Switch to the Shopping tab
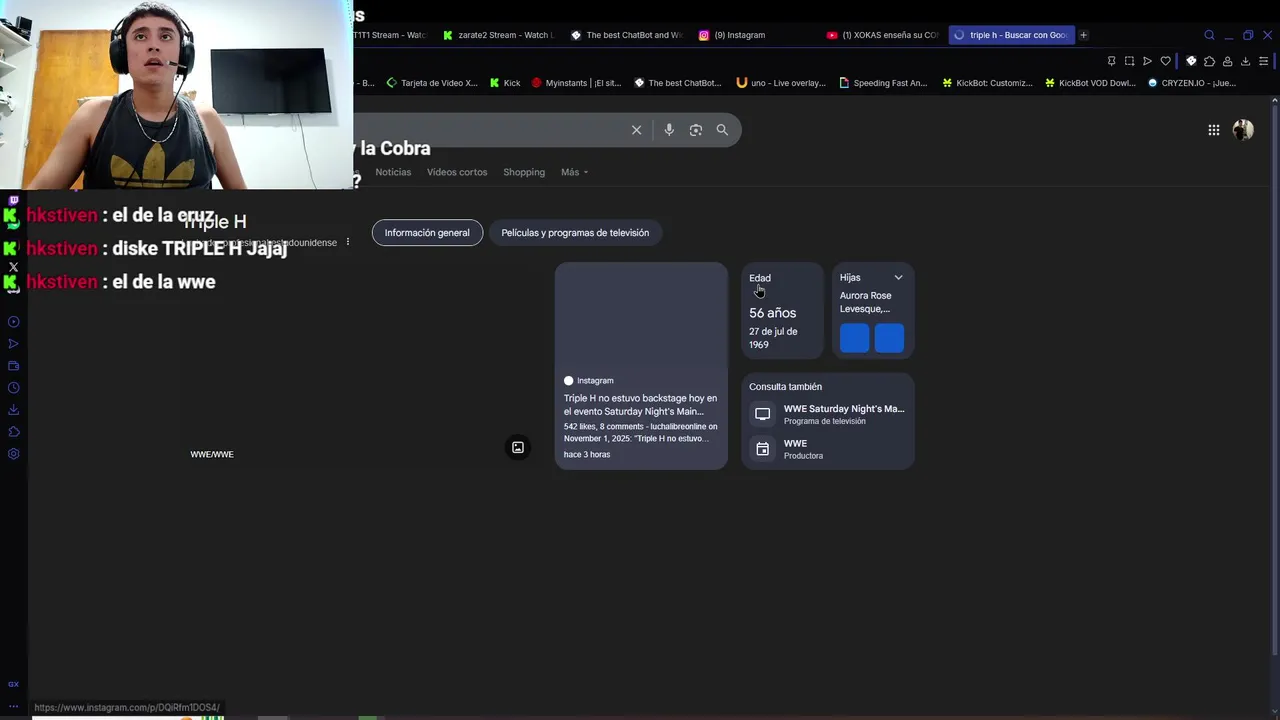 (524, 172)
